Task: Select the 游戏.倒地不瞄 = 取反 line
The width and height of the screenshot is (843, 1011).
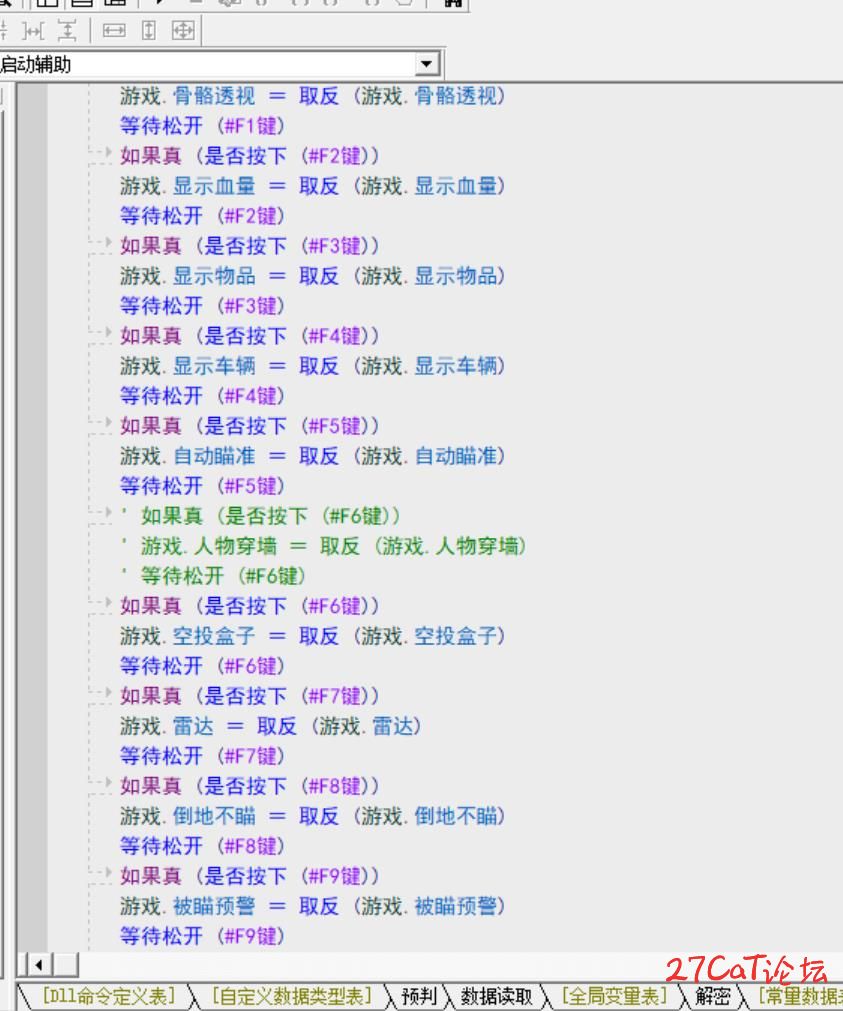Action: point(312,816)
